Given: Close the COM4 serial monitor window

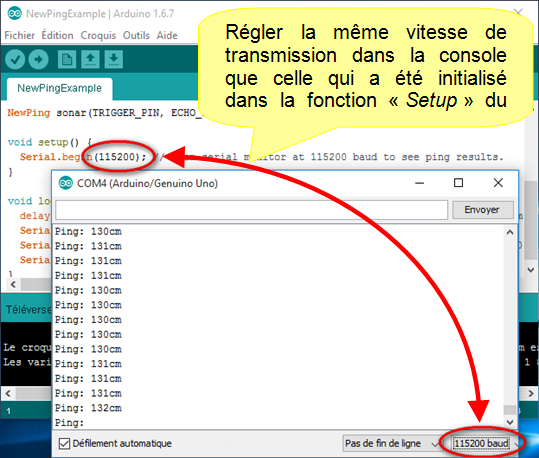Looking at the screenshot, I should tap(498, 183).
